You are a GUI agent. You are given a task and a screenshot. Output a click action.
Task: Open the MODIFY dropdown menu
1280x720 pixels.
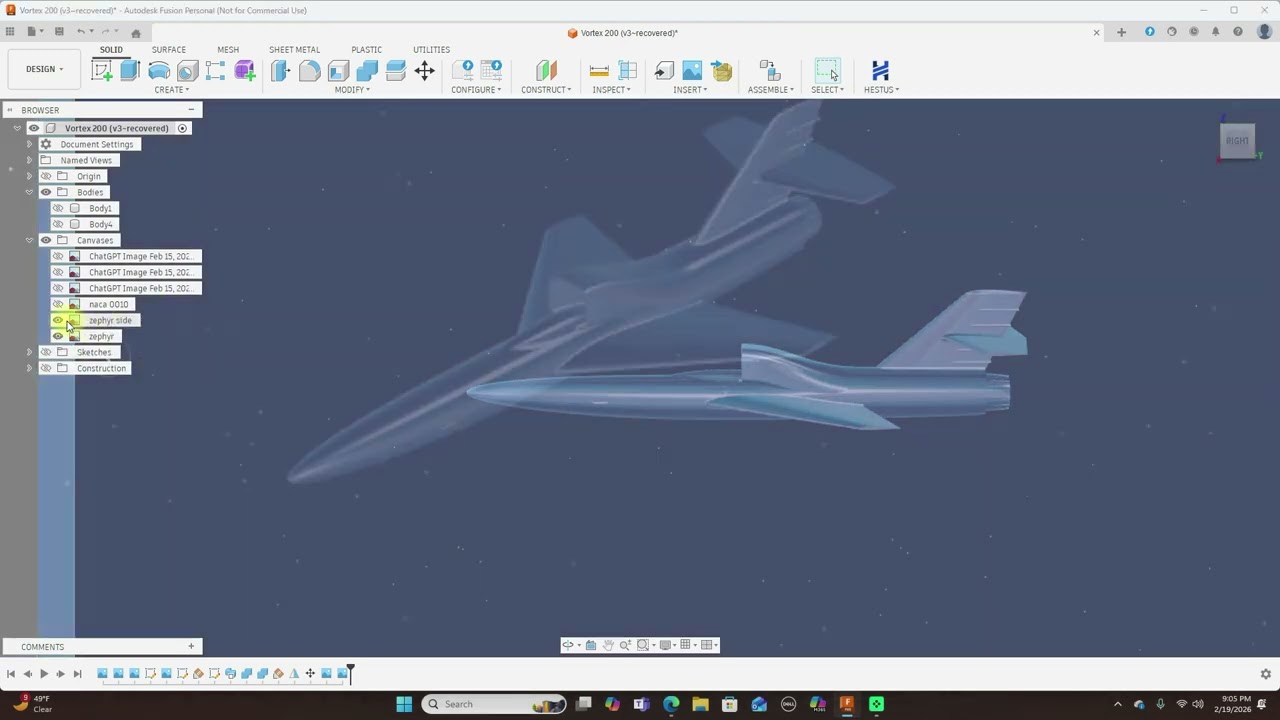tap(352, 90)
